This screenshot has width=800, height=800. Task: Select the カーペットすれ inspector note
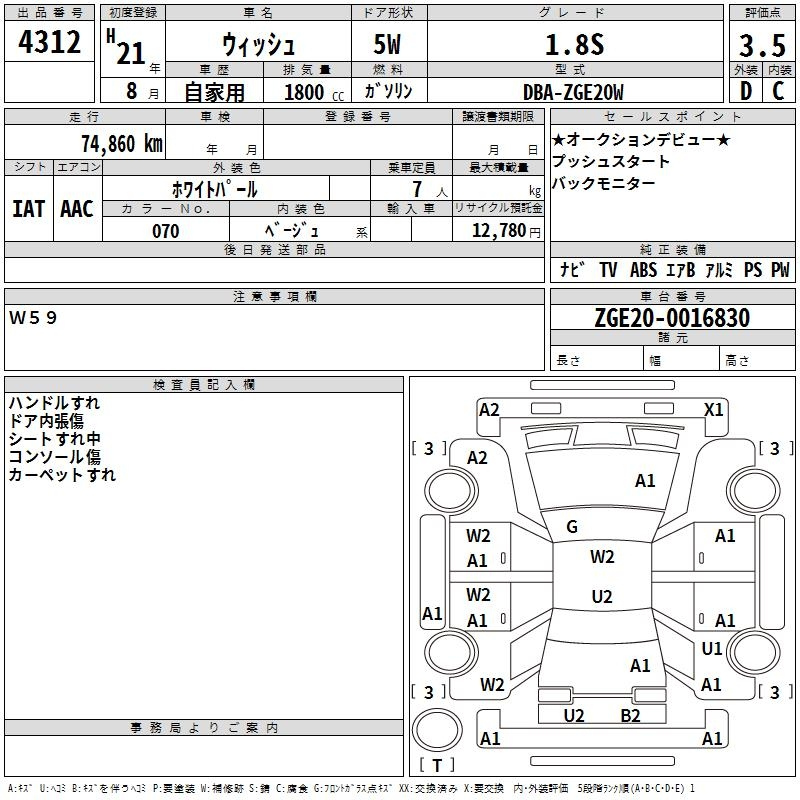click(x=62, y=475)
